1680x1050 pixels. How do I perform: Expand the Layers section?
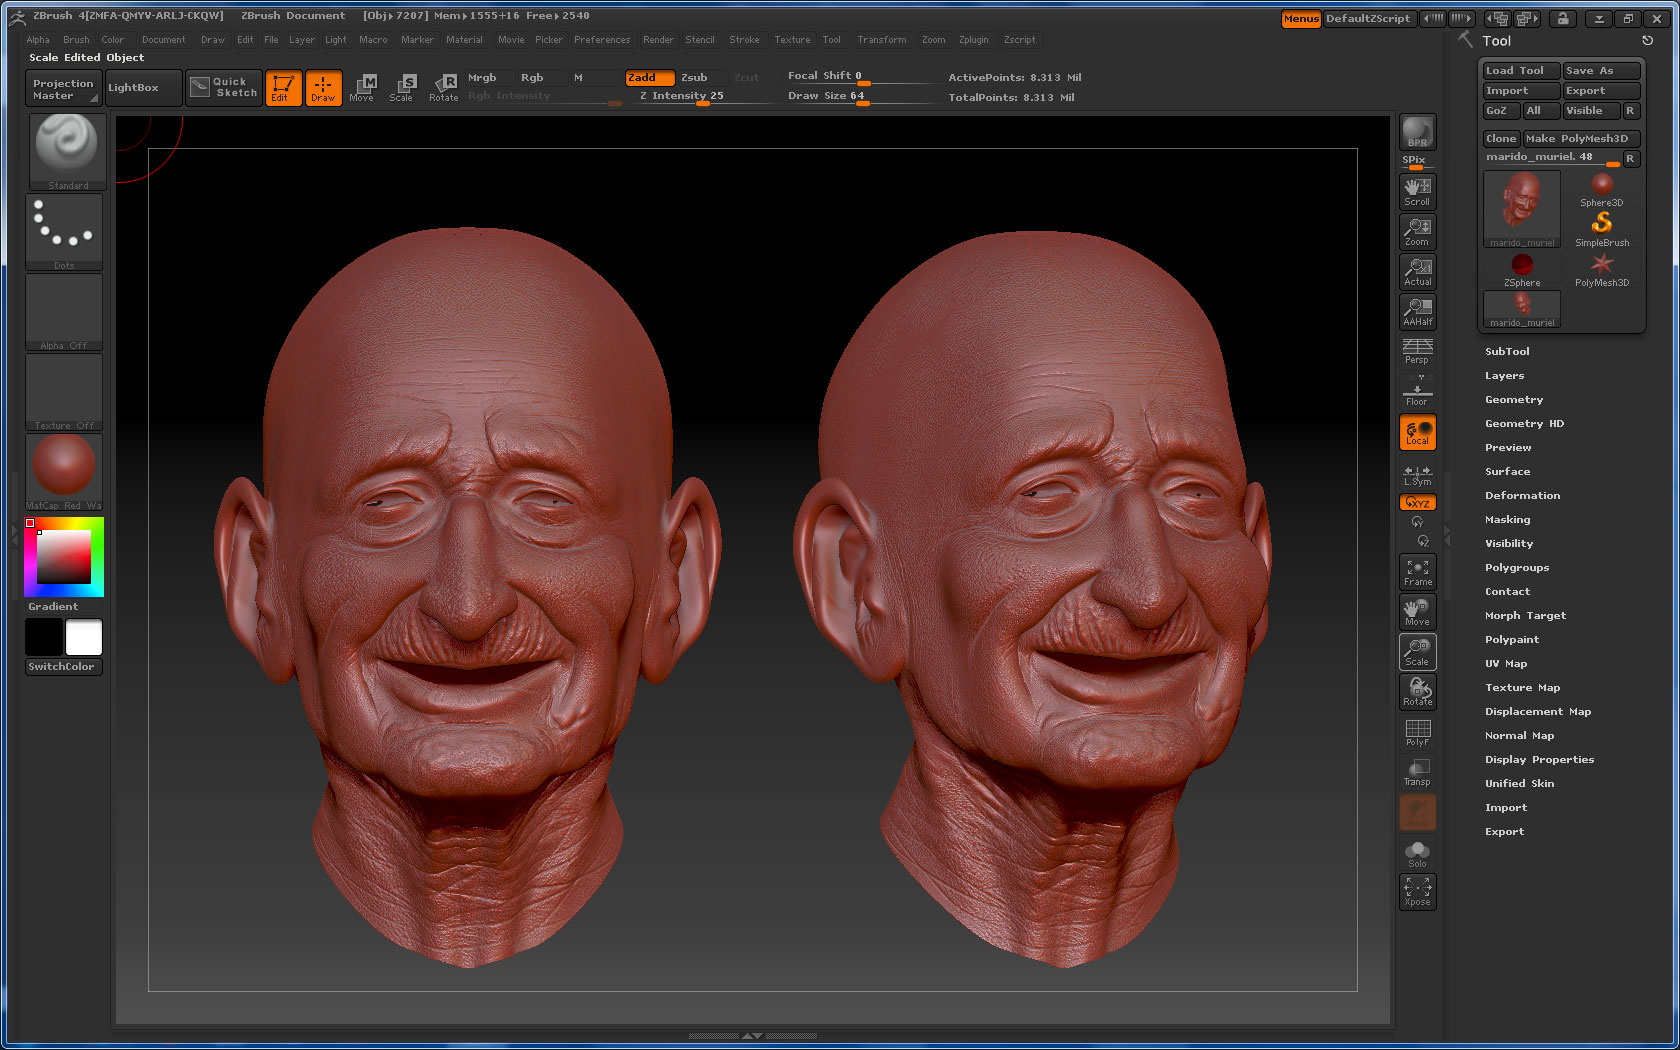coord(1504,376)
